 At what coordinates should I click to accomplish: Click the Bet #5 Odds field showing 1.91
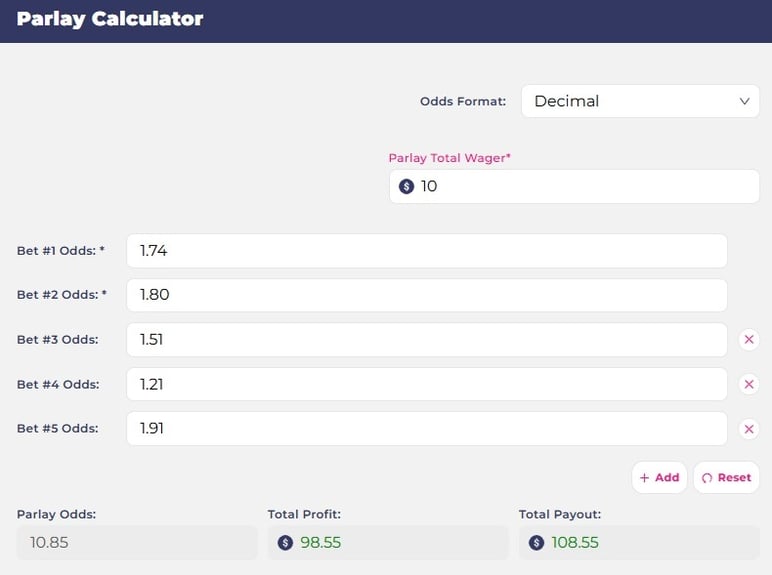(x=426, y=428)
